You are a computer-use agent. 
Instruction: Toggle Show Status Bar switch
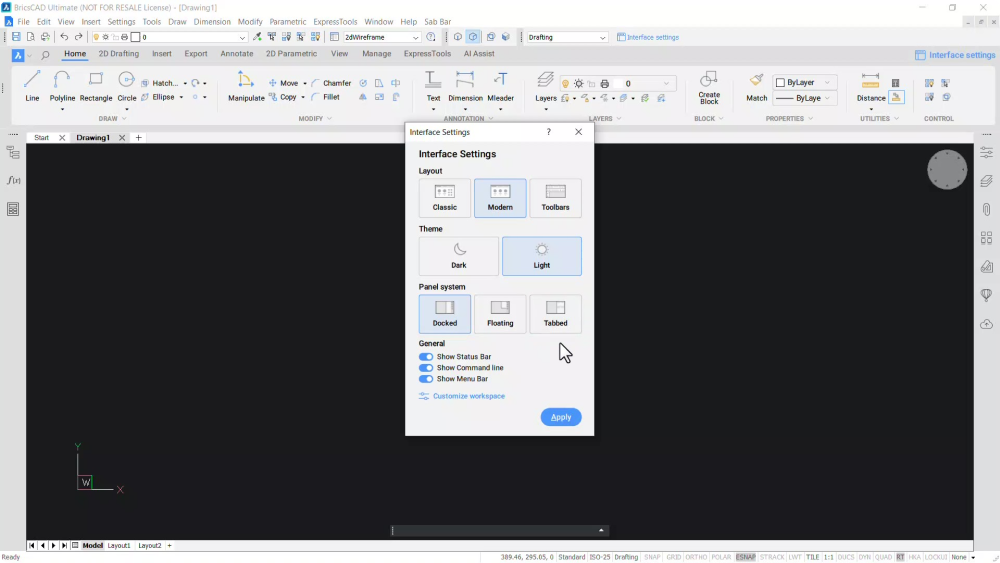pyautogui.click(x=425, y=356)
